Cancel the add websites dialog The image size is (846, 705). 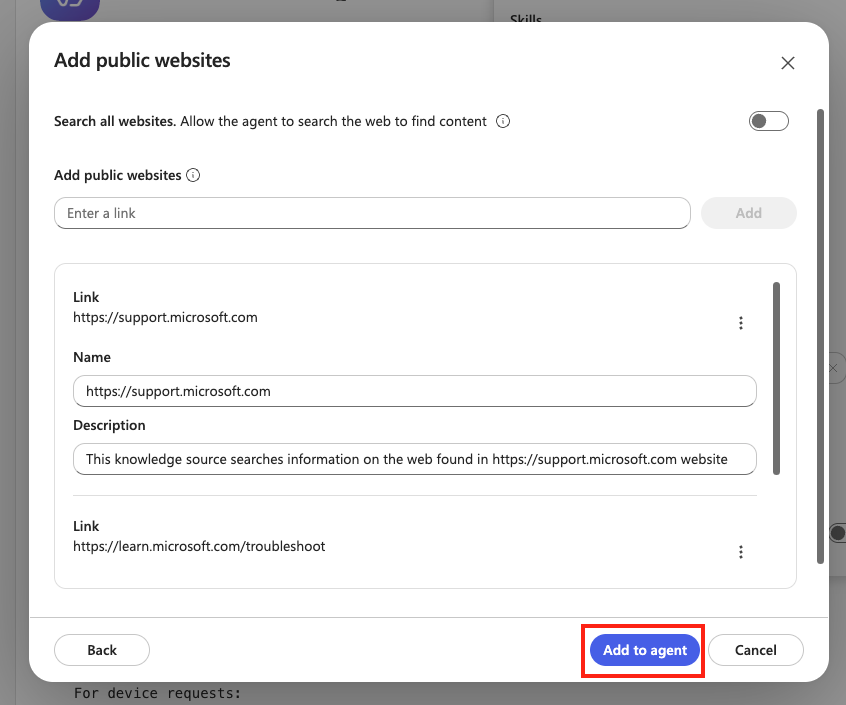pos(755,650)
